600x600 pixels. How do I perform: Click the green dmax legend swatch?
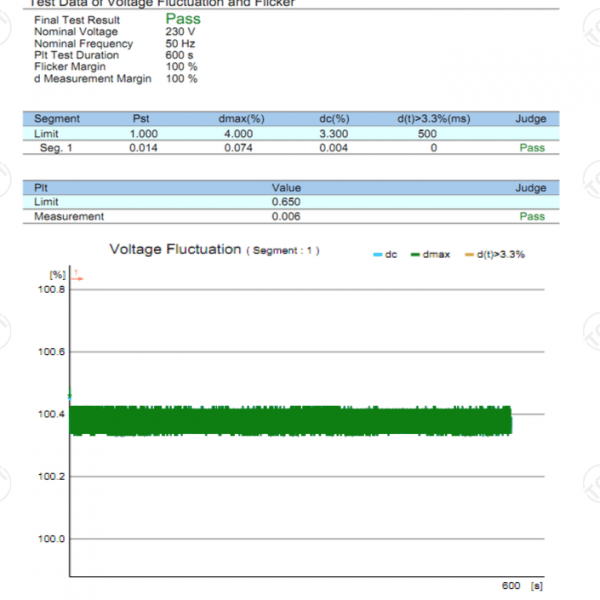tap(415, 255)
